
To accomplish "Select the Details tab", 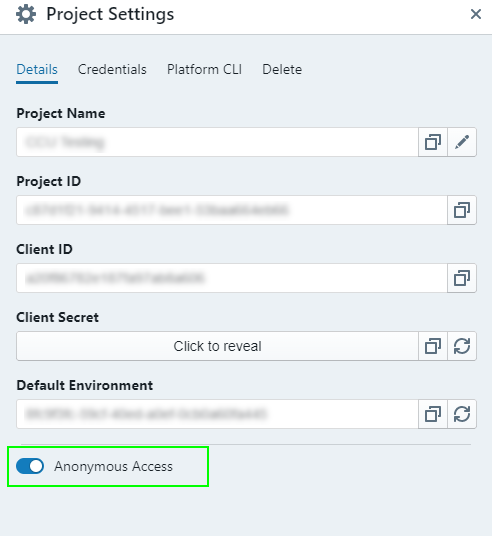I will 37,69.
